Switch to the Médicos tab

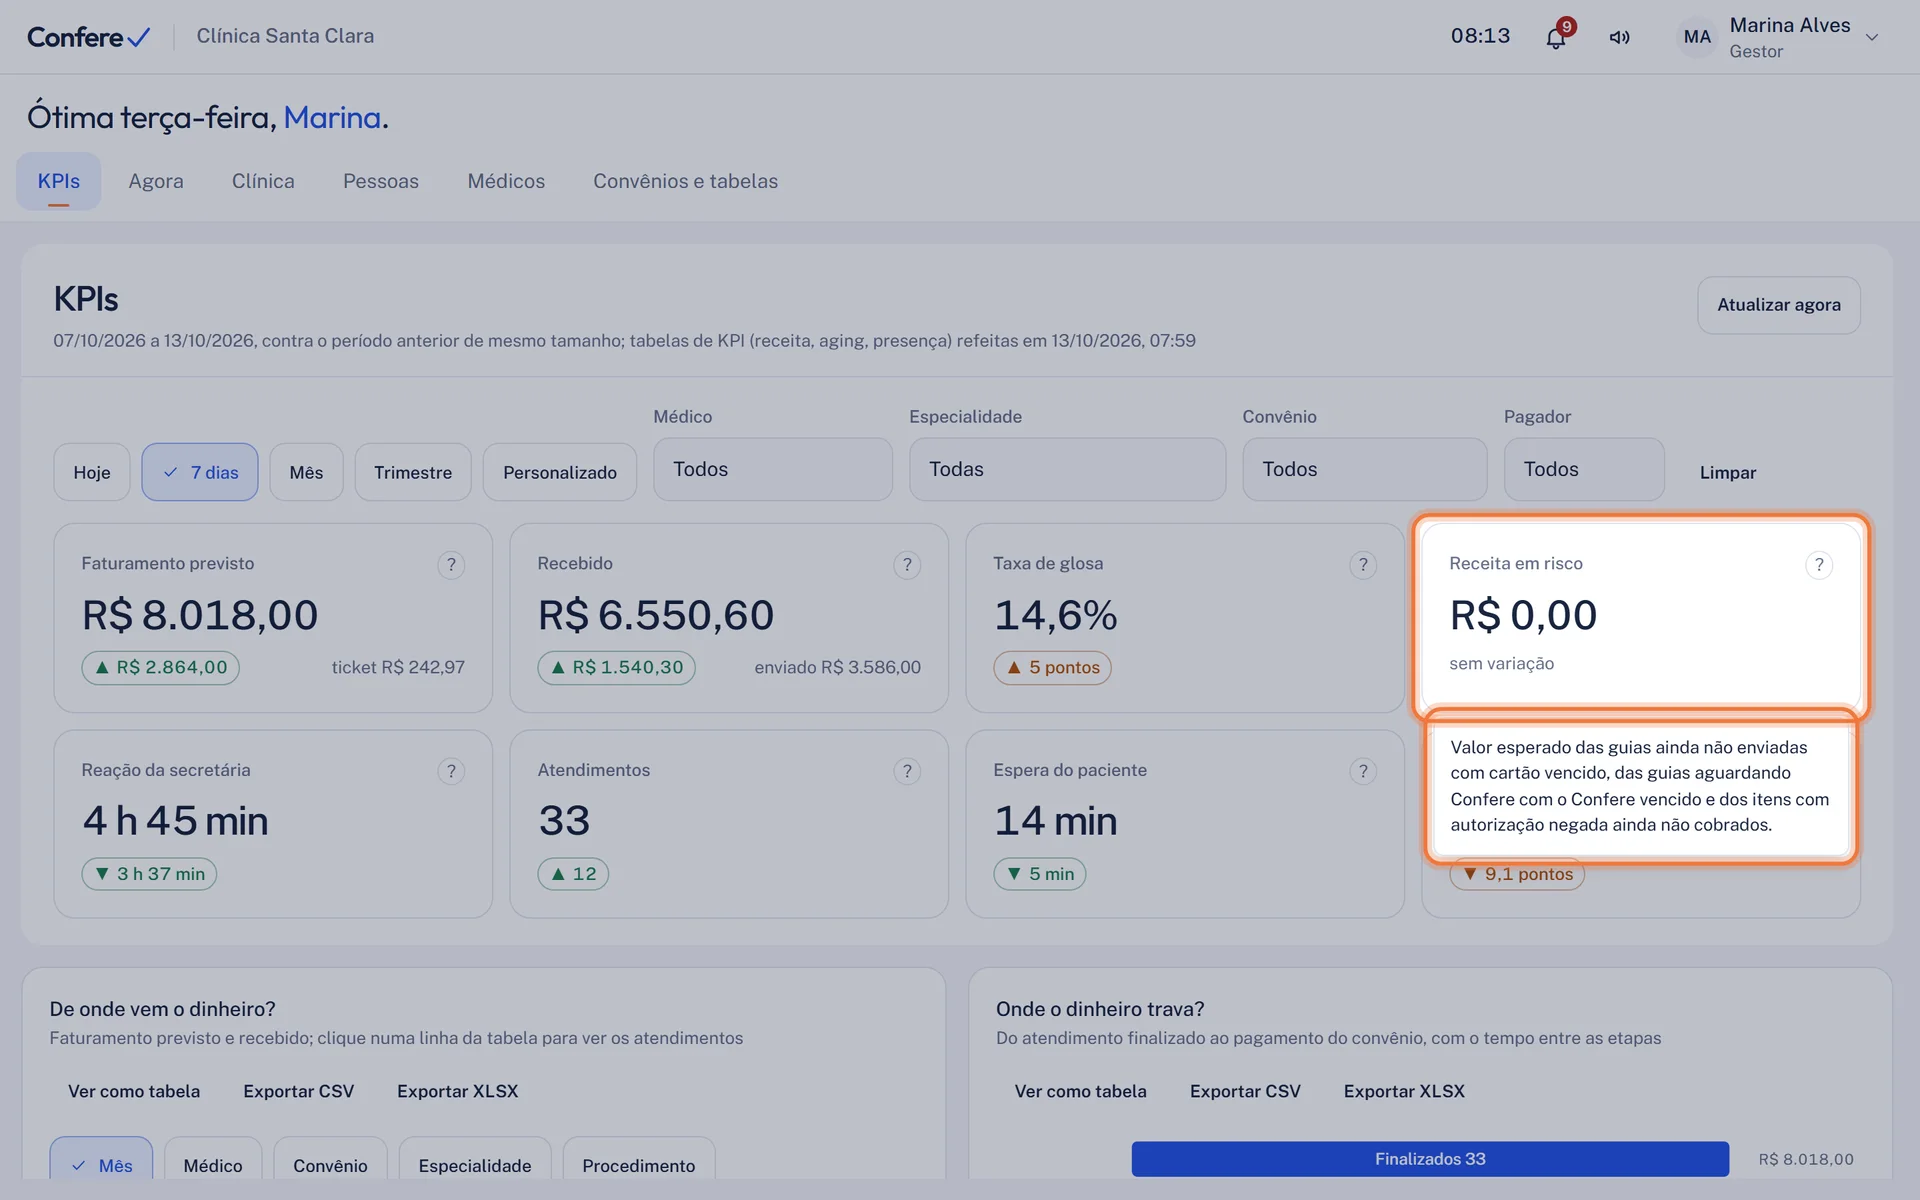[x=506, y=181]
